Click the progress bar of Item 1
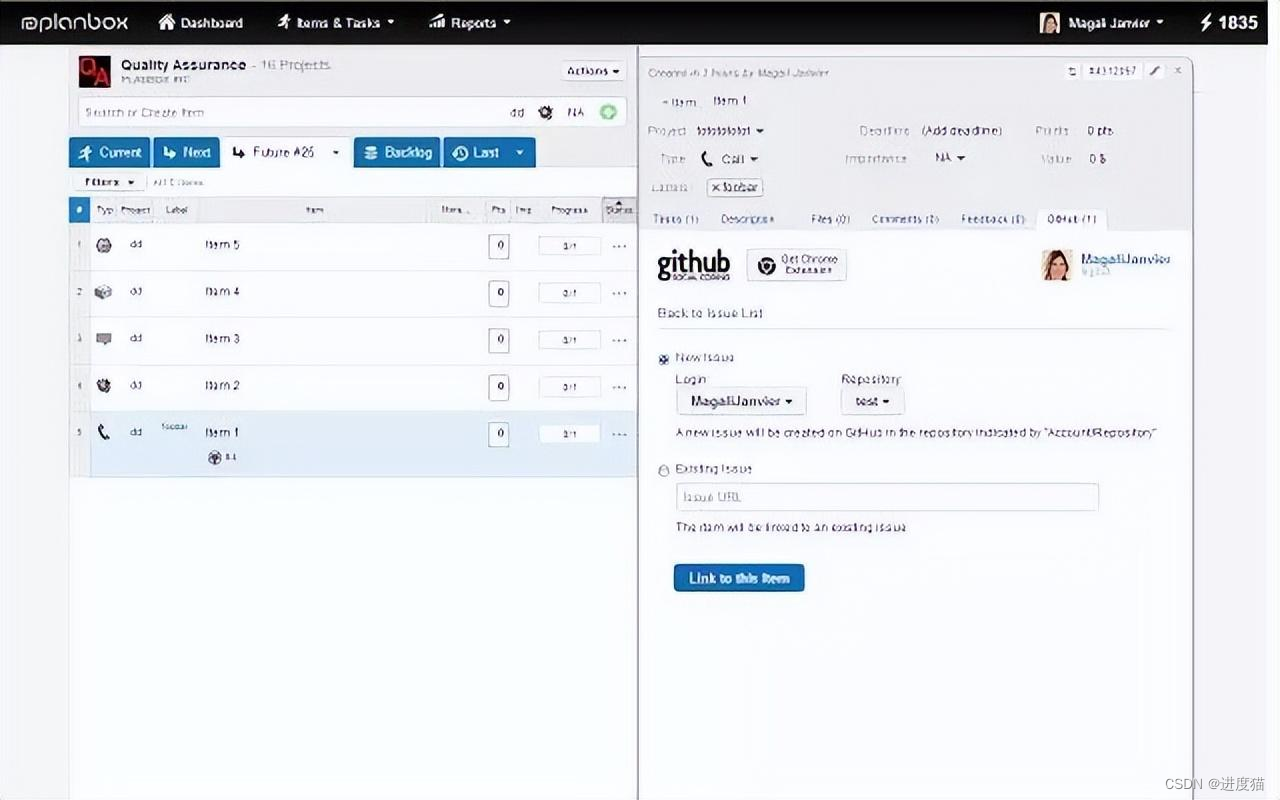Viewport: 1280px width, 800px height. click(569, 434)
